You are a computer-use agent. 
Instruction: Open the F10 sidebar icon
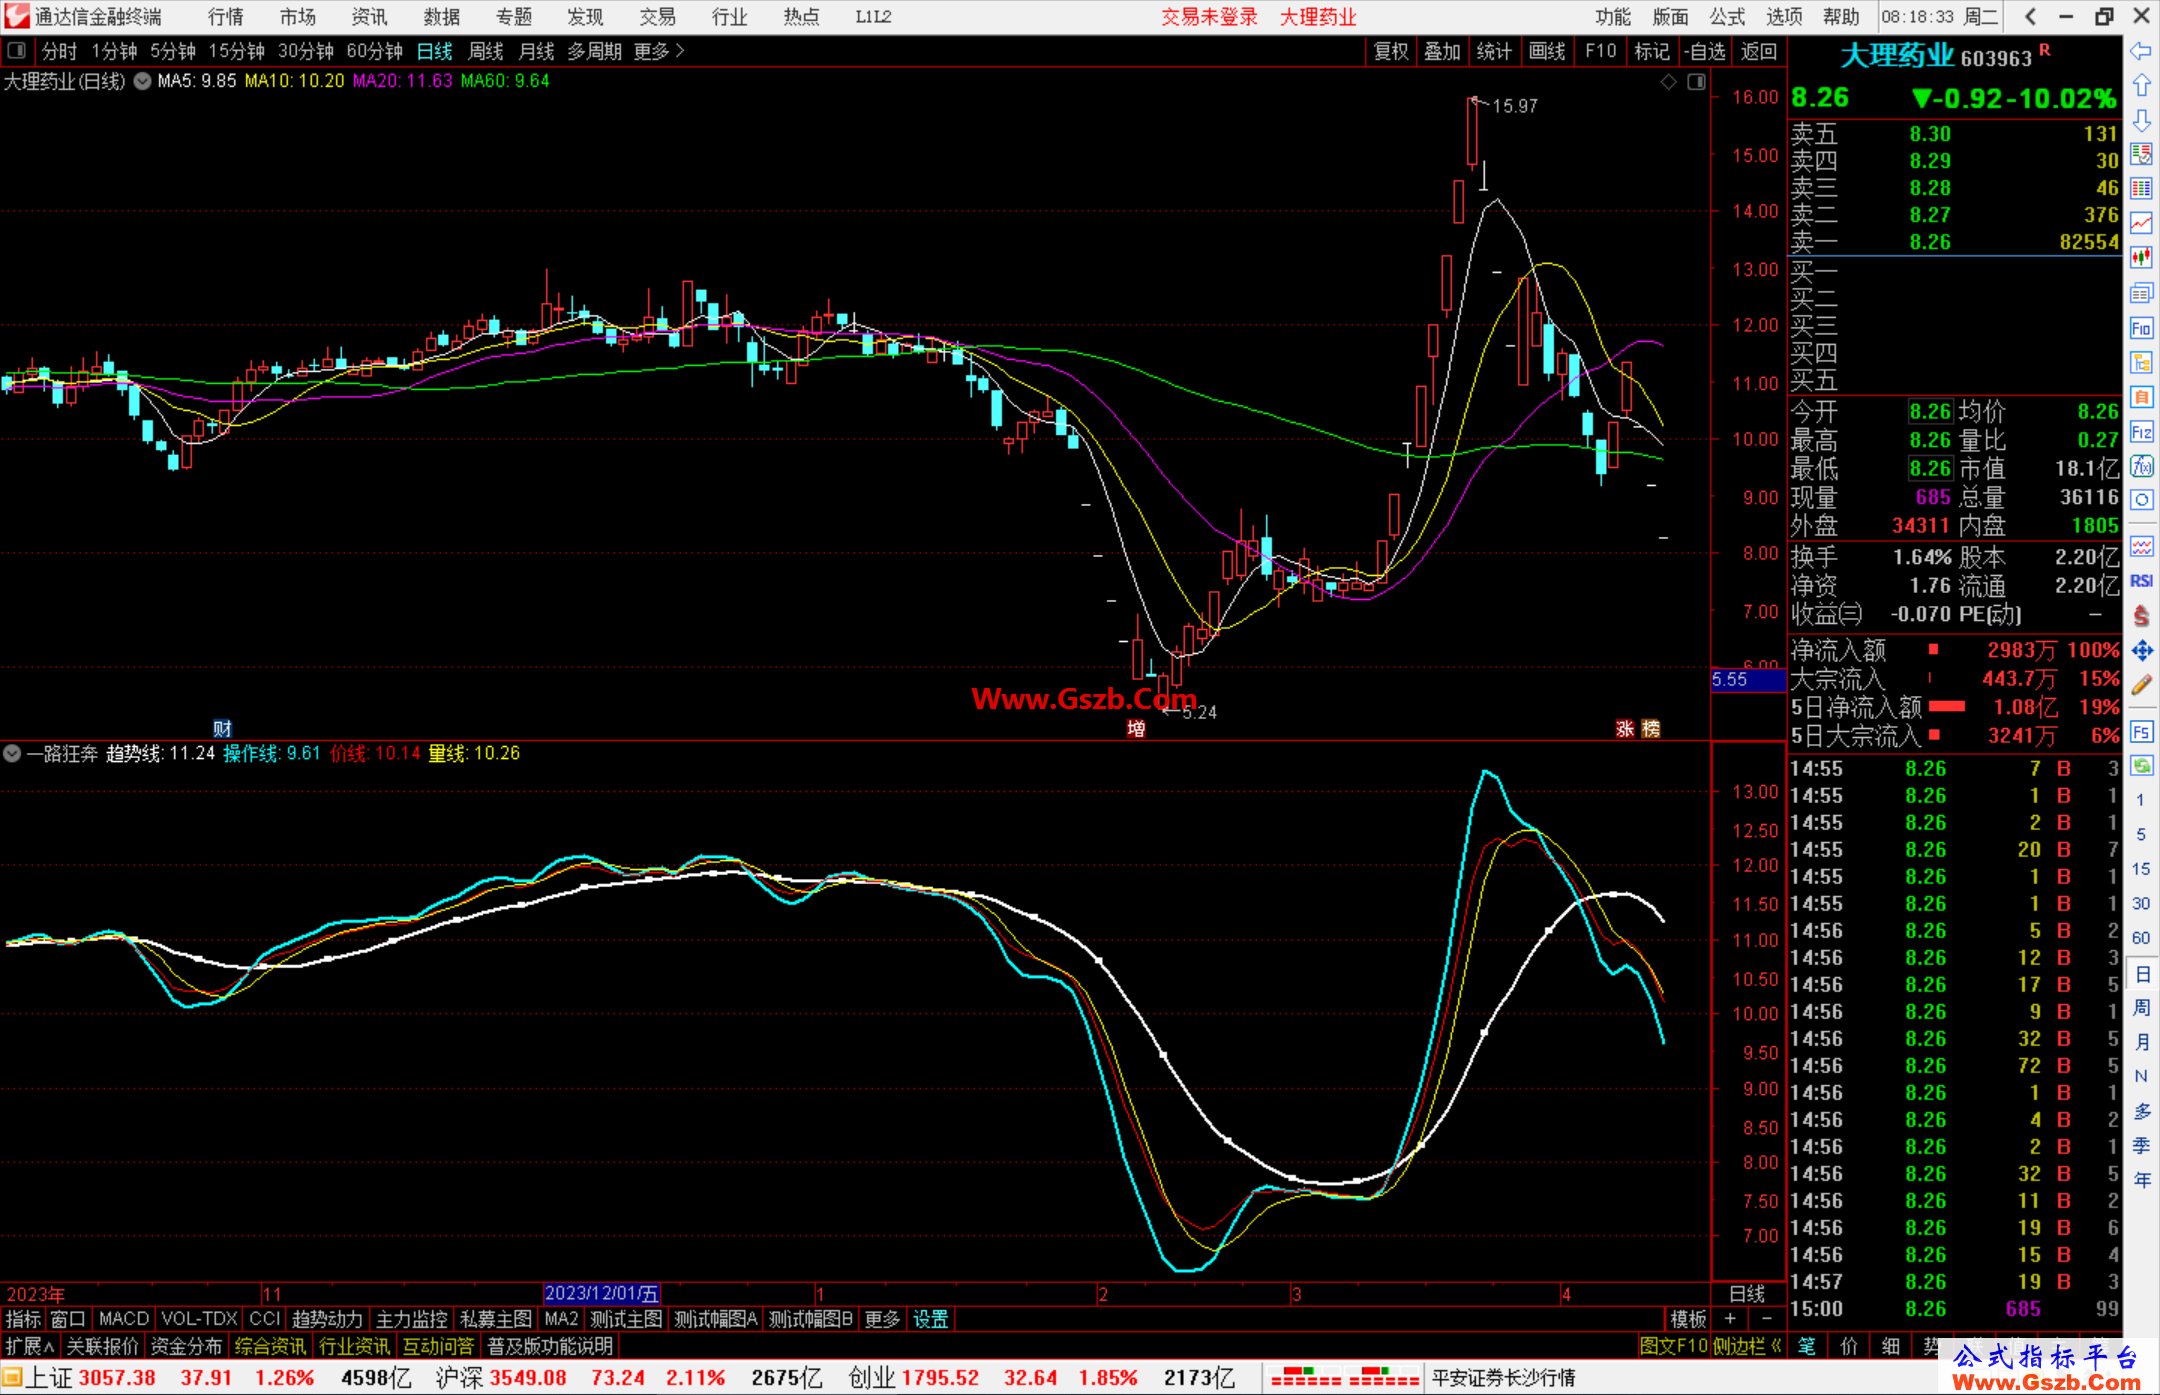[x=2141, y=328]
